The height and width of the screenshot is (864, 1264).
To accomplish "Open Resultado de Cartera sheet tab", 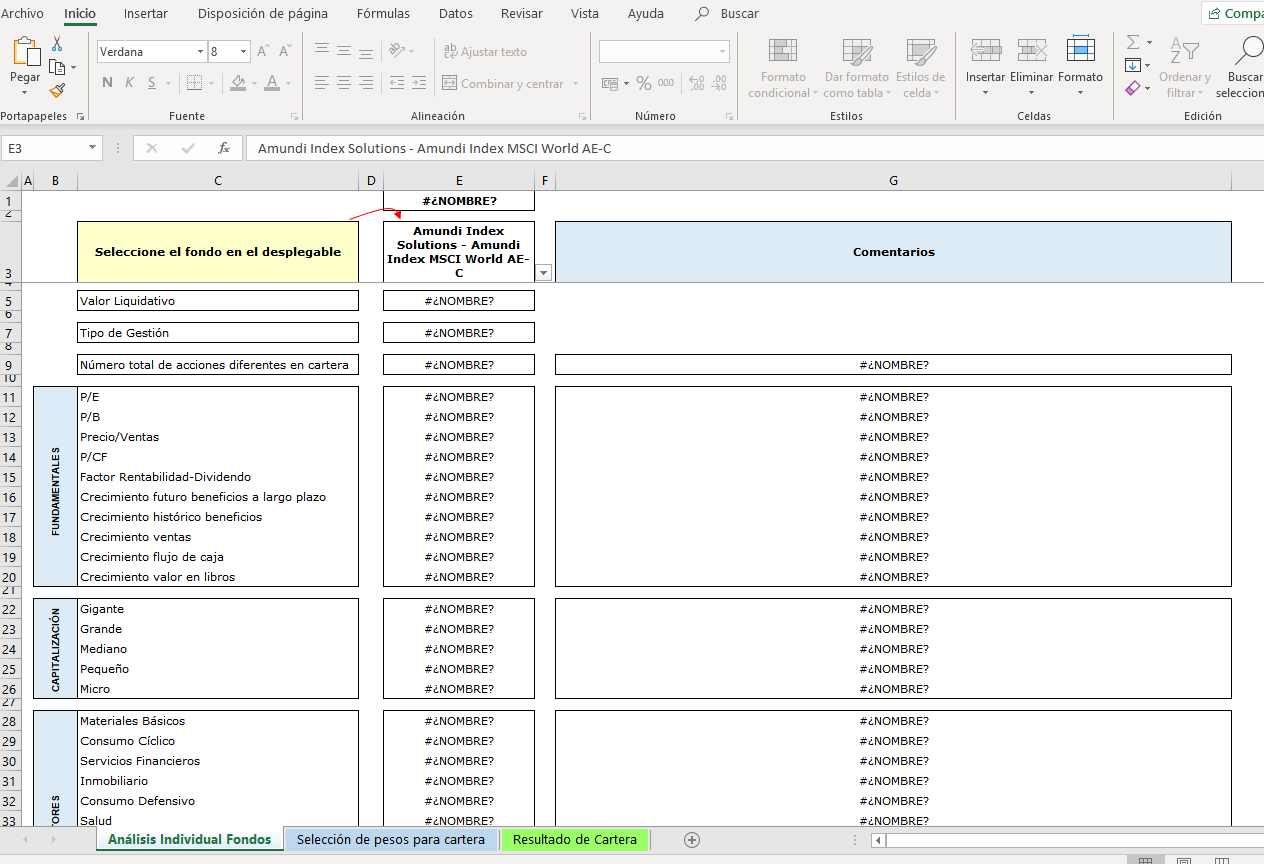I will click(575, 840).
